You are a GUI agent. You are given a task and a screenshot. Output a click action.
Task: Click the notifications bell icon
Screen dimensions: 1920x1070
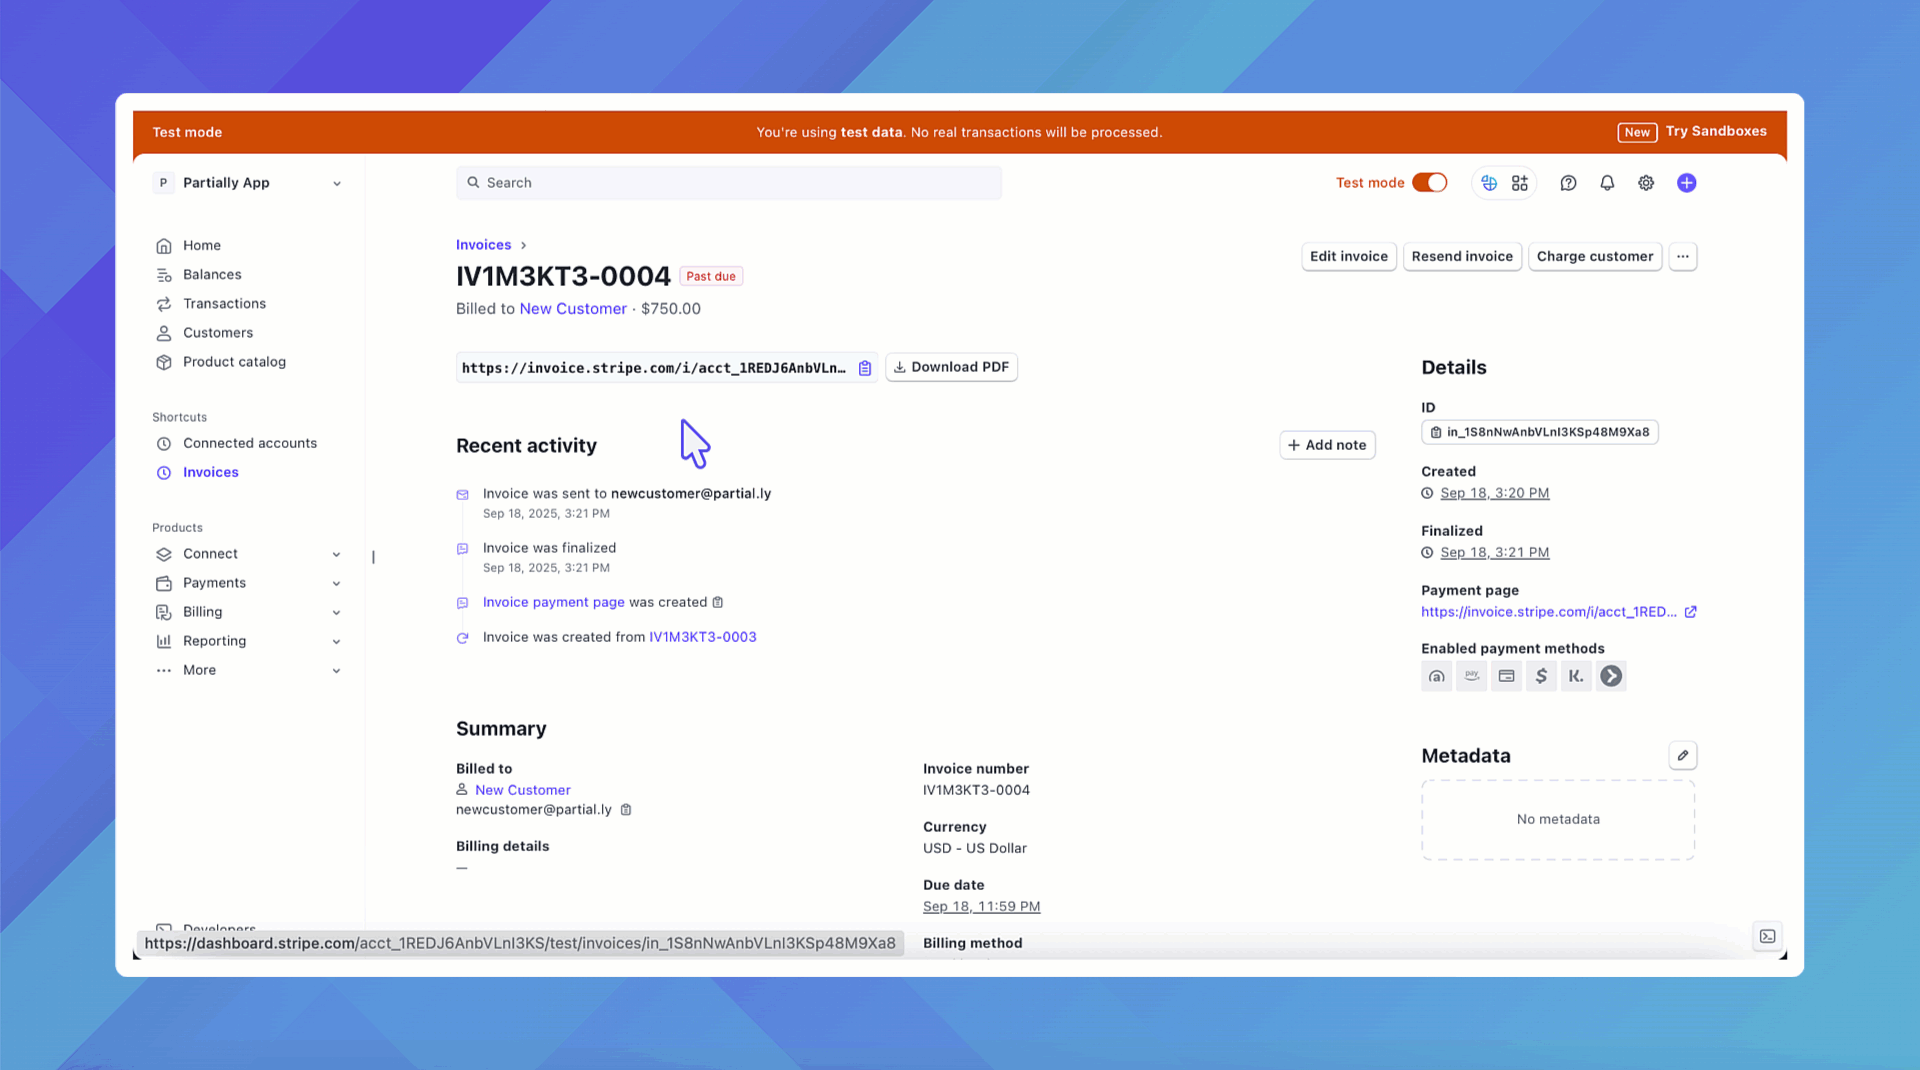click(x=1607, y=183)
